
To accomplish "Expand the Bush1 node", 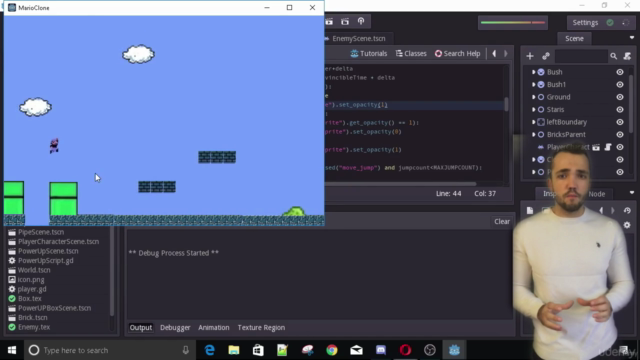I will (x=533, y=84).
